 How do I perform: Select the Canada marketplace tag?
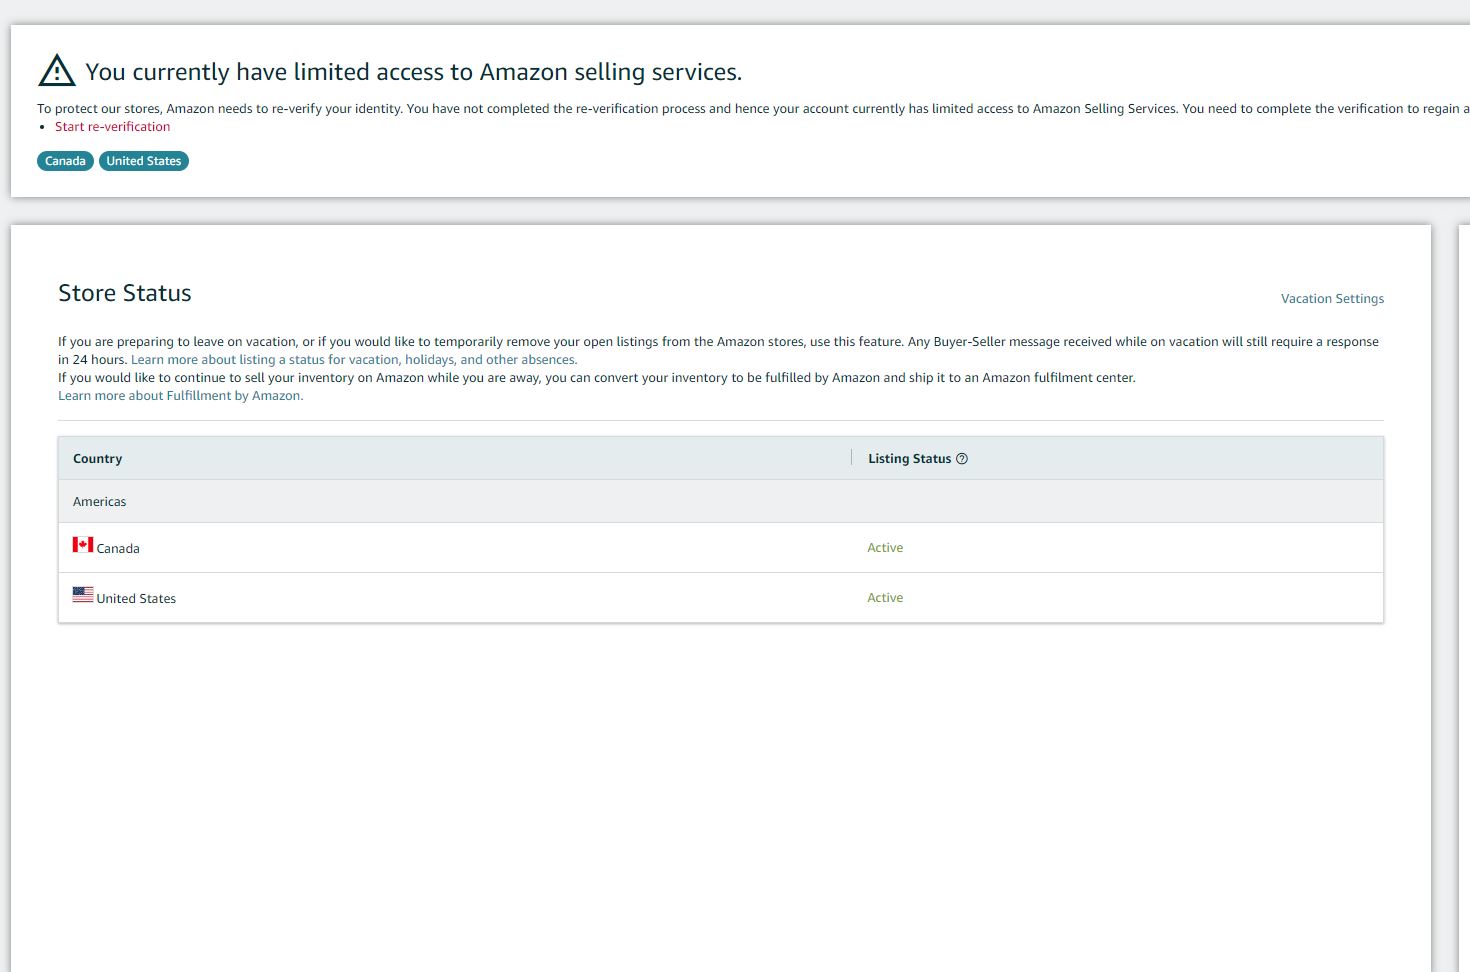click(x=65, y=161)
